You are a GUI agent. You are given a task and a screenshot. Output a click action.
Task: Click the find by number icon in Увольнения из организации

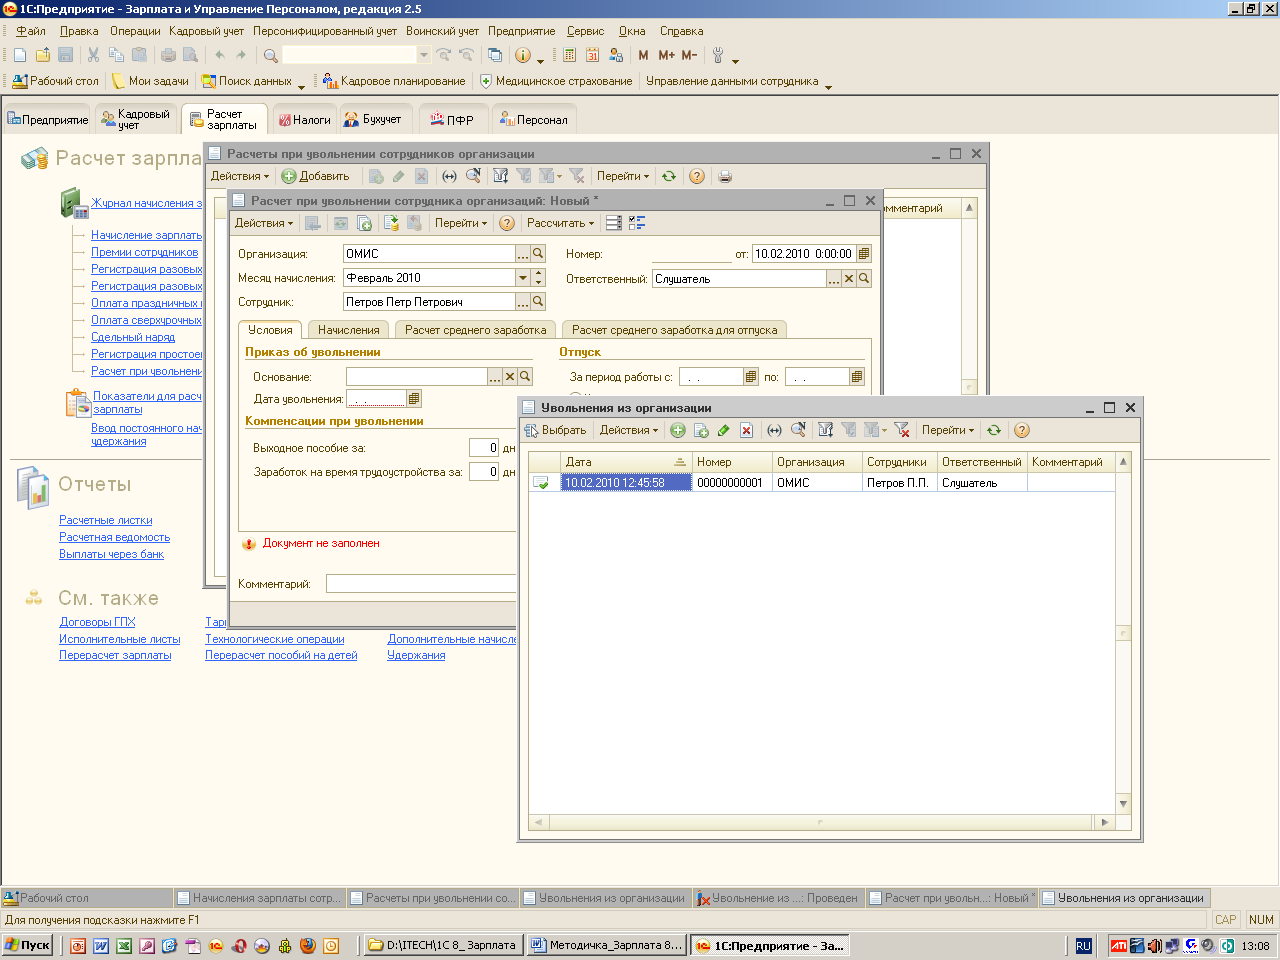coord(798,430)
